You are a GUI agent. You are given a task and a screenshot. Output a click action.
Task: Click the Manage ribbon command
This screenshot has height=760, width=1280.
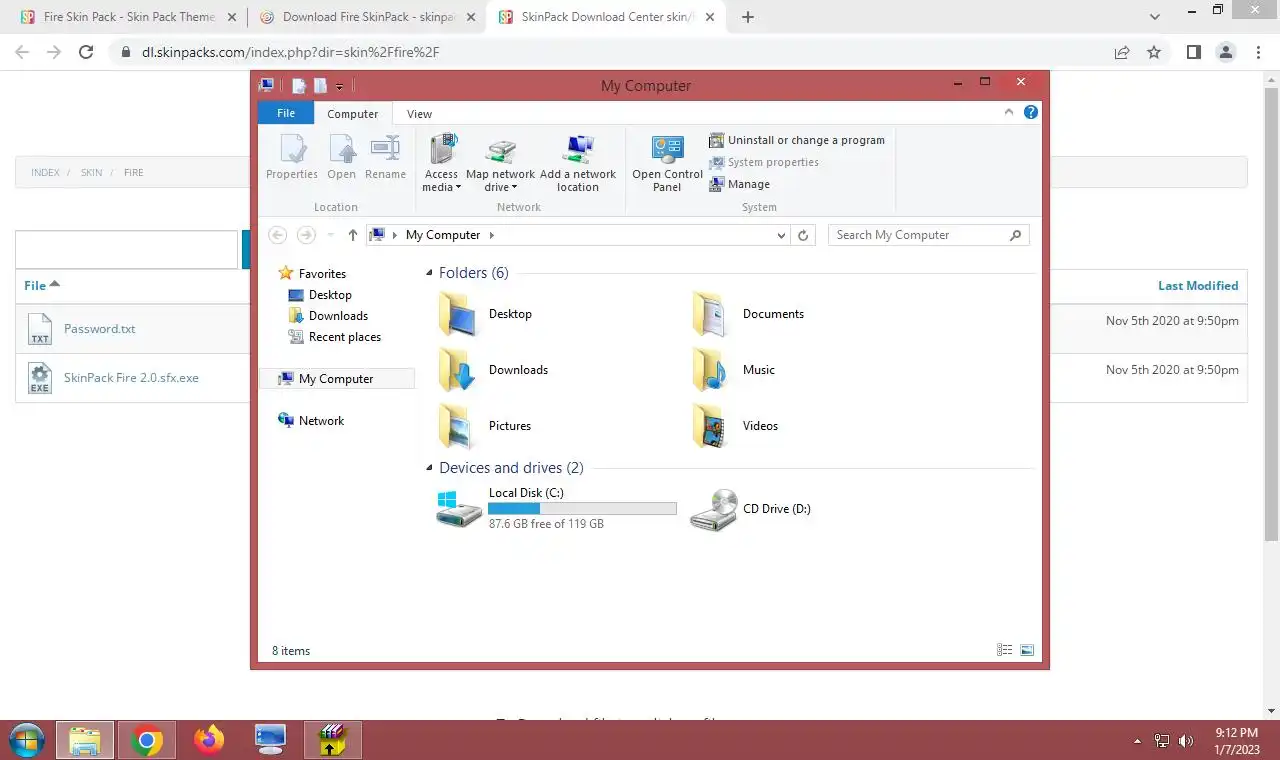click(739, 184)
